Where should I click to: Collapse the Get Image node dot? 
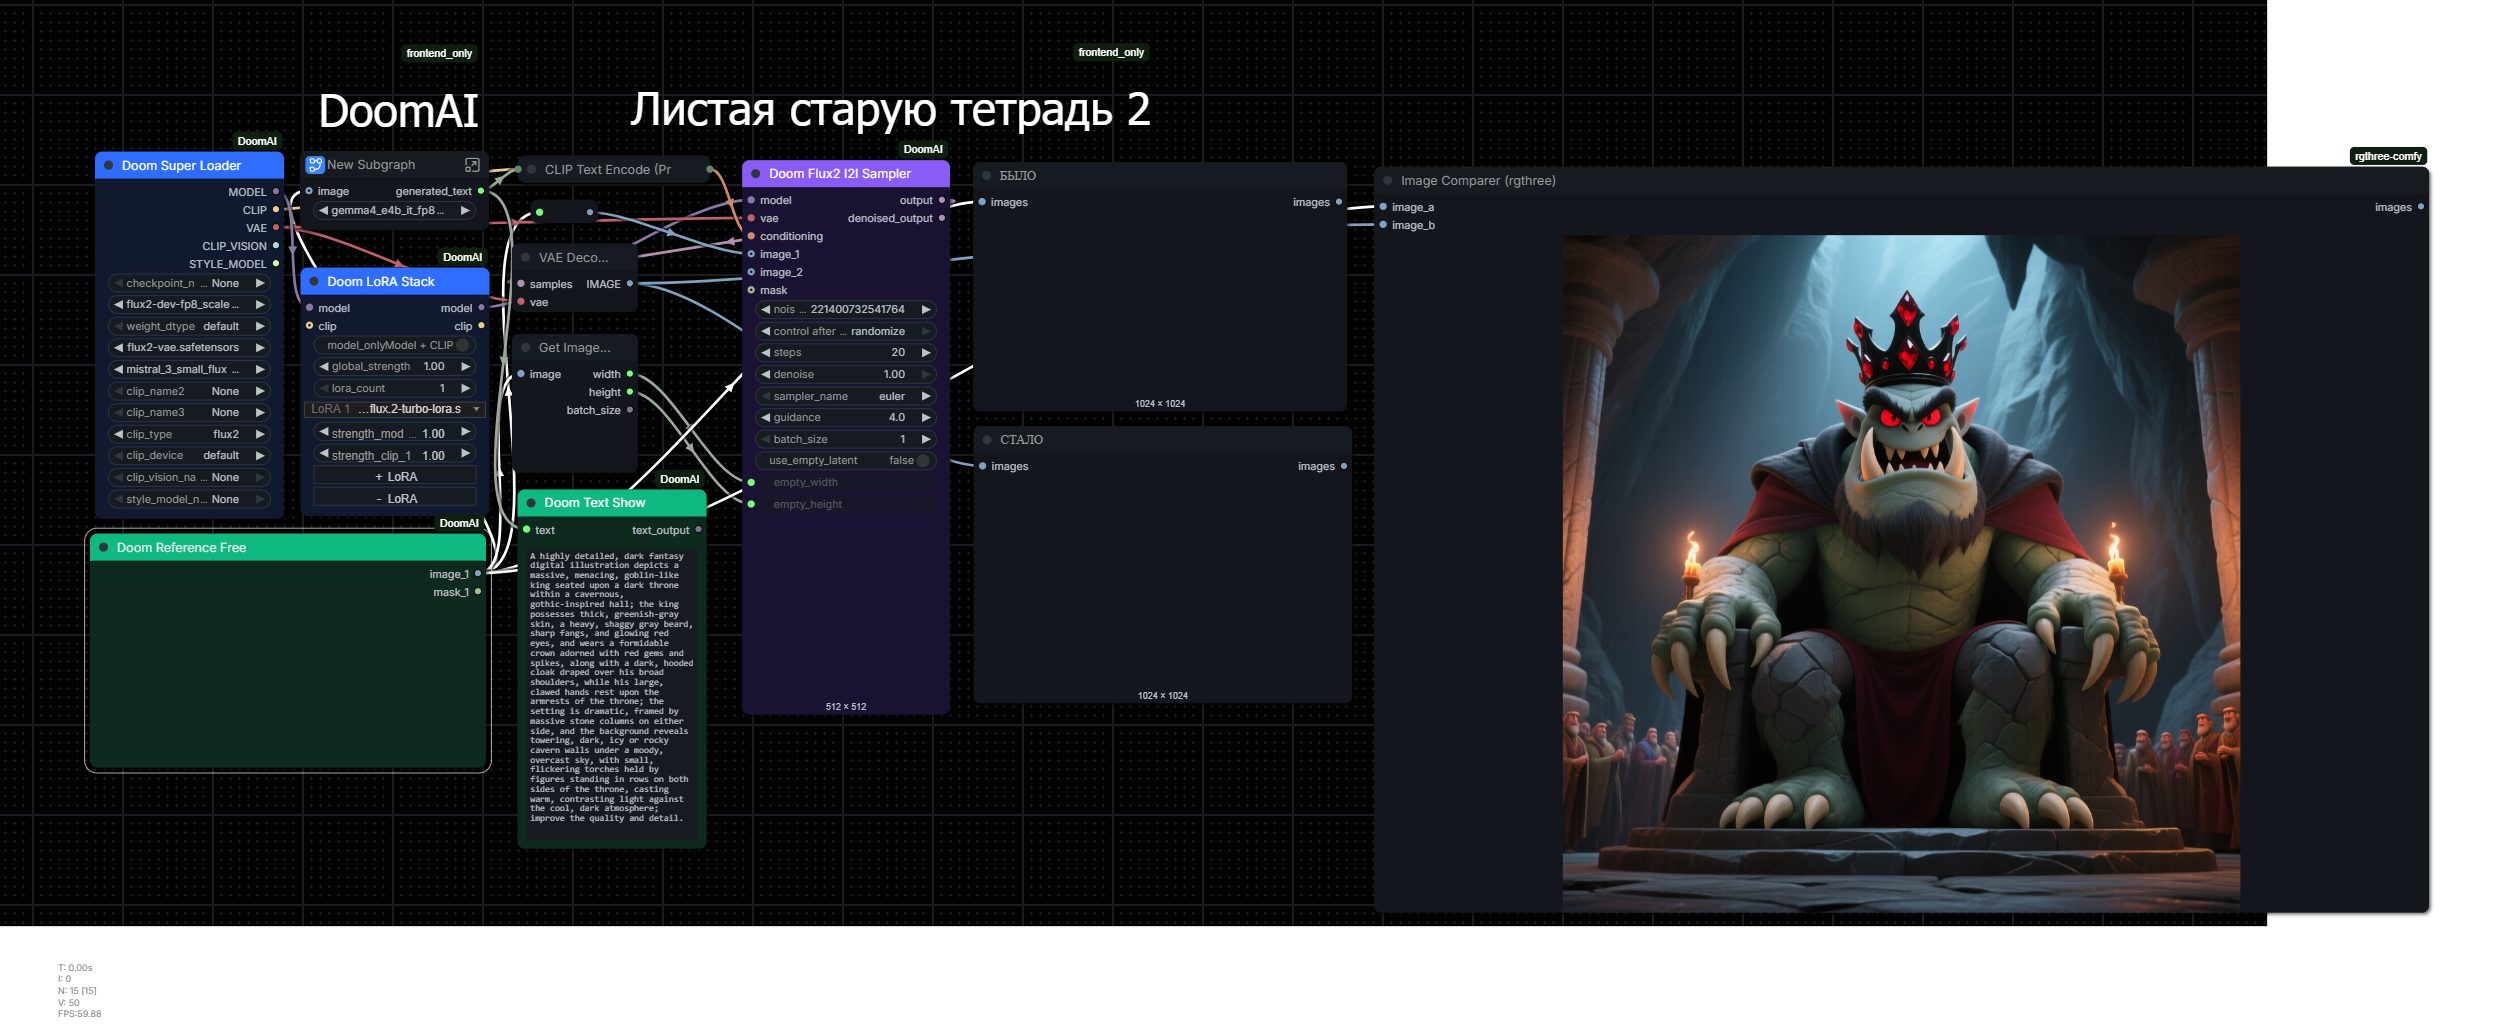coord(525,348)
